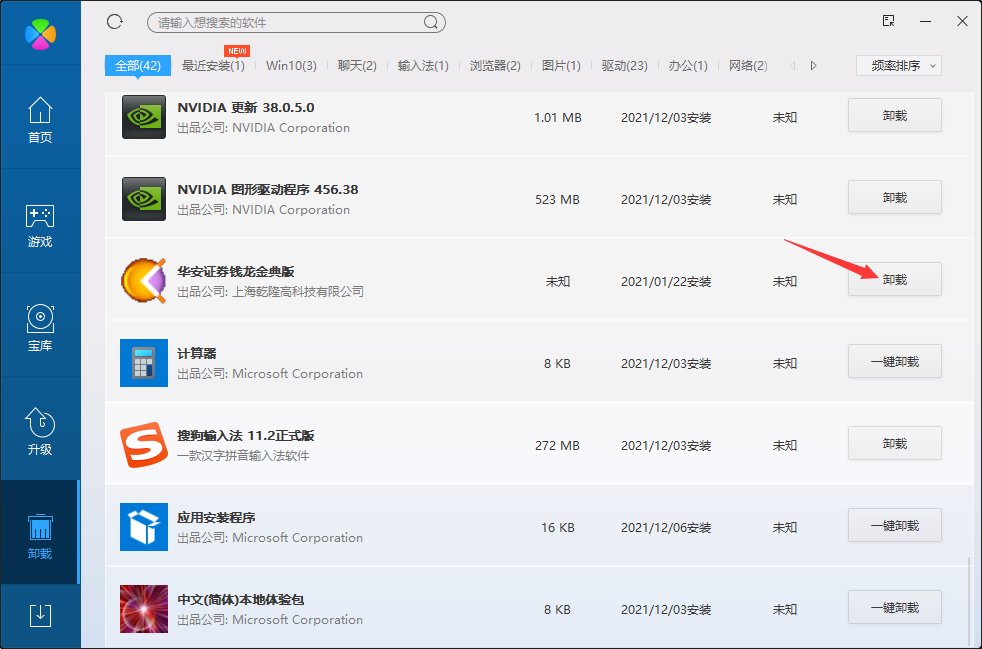Click 一键卸载 for 中文(简体)本地体验包
The image size is (982, 649).
[x=894, y=608]
